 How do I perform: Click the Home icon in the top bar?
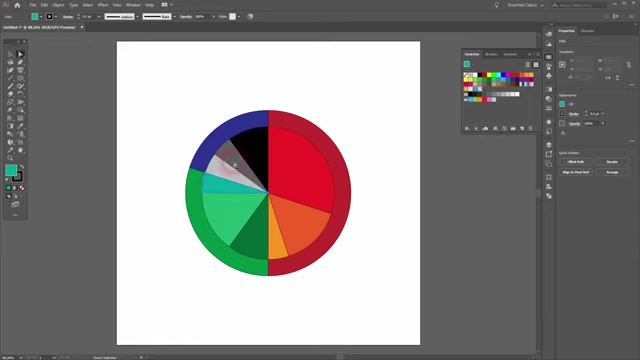[17, 5]
